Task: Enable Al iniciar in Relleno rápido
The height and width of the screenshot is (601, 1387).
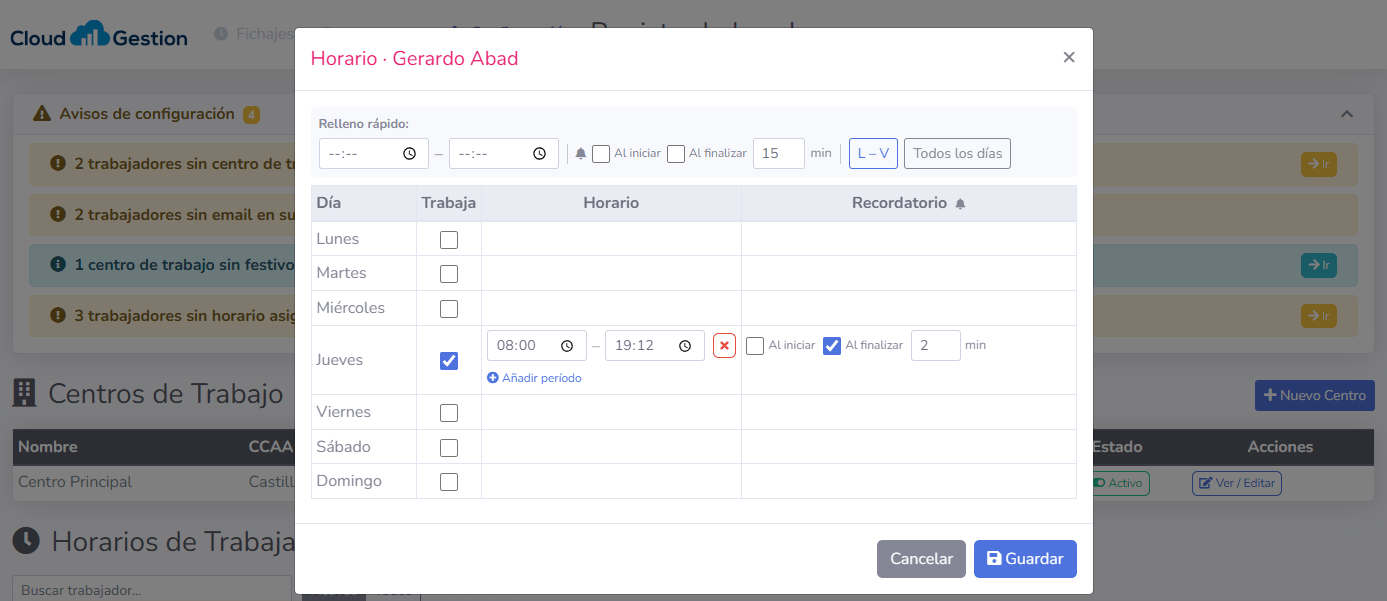Action: tap(601, 154)
